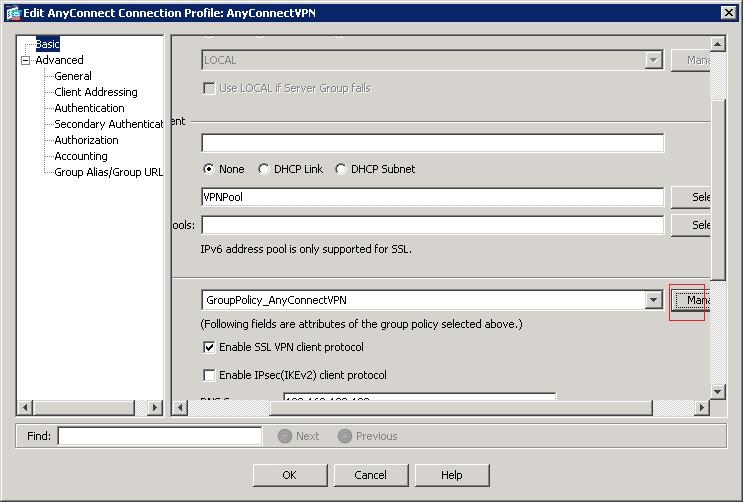Image resolution: width=743 pixels, height=502 pixels.
Task: Select the Advanced tree item
Action: (59, 60)
